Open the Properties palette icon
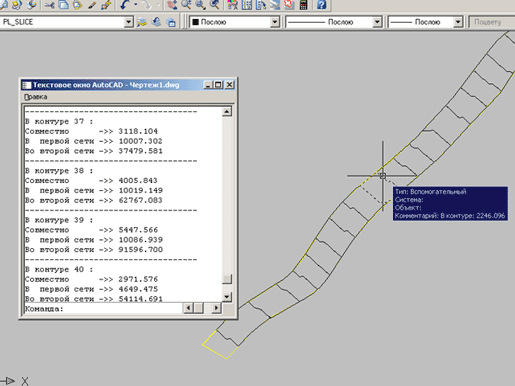The height and width of the screenshot is (386, 515). (233, 5)
